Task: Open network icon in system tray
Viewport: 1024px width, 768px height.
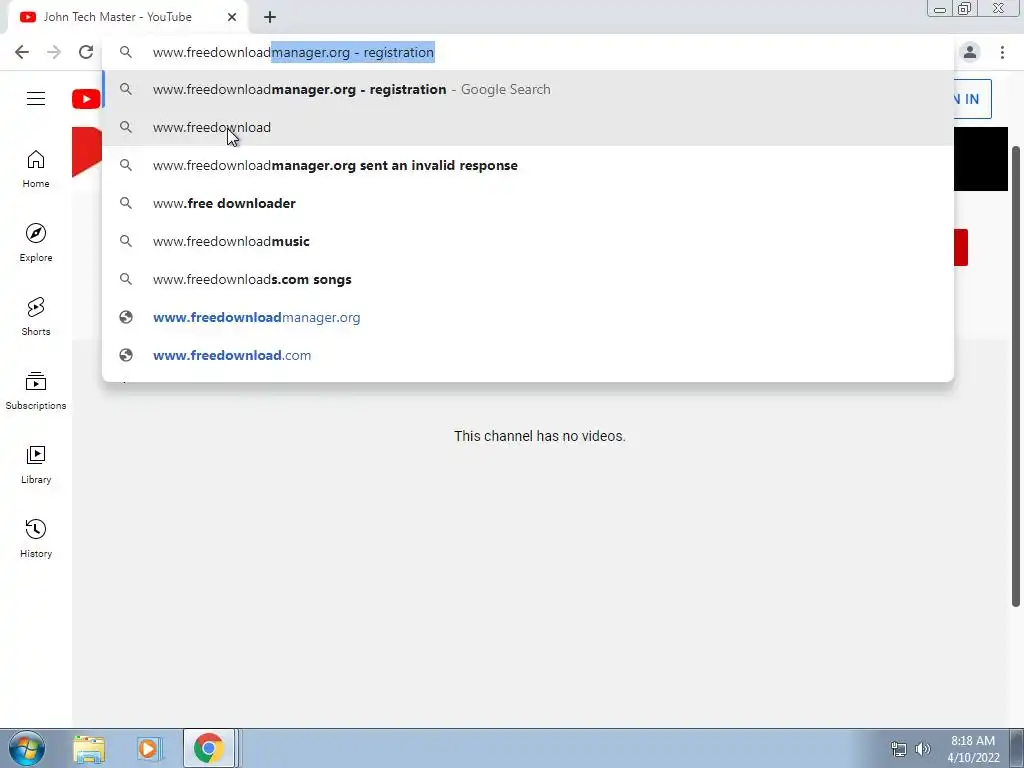Action: pos(899,749)
